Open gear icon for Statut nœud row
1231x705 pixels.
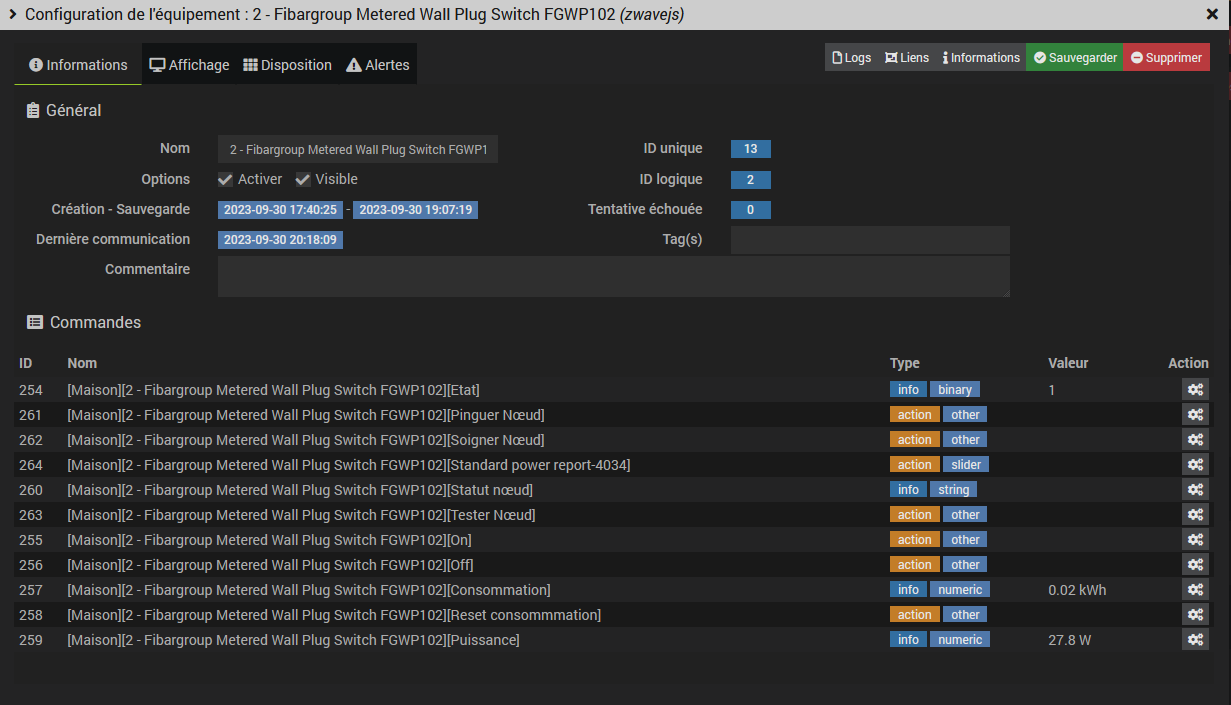pos(1195,489)
